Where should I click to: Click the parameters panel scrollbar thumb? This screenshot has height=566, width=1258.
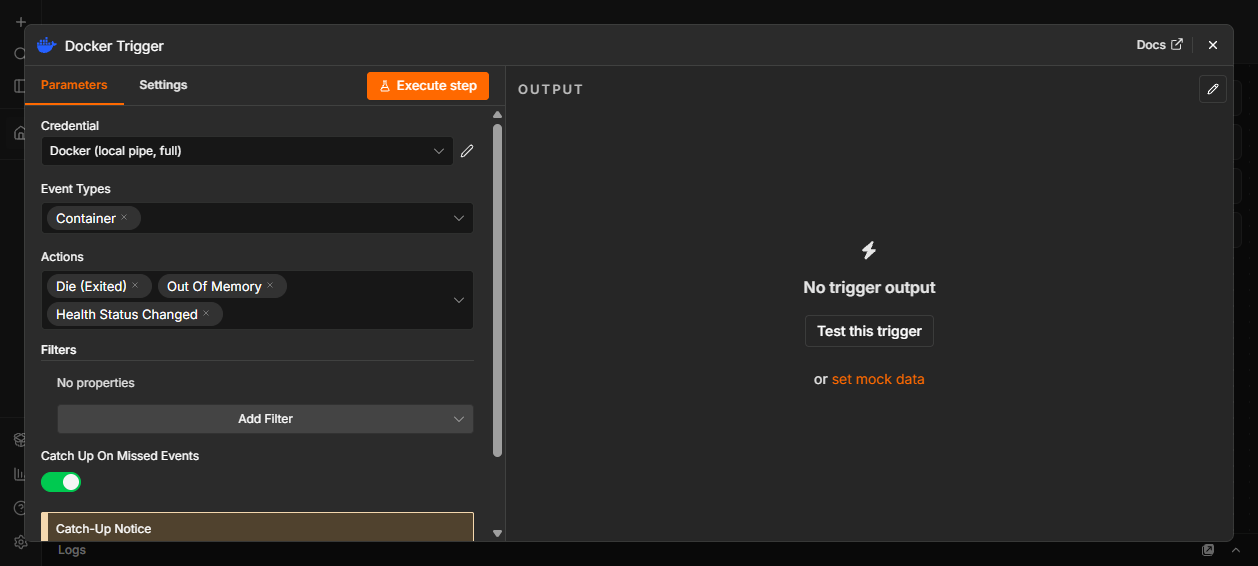[x=497, y=290]
